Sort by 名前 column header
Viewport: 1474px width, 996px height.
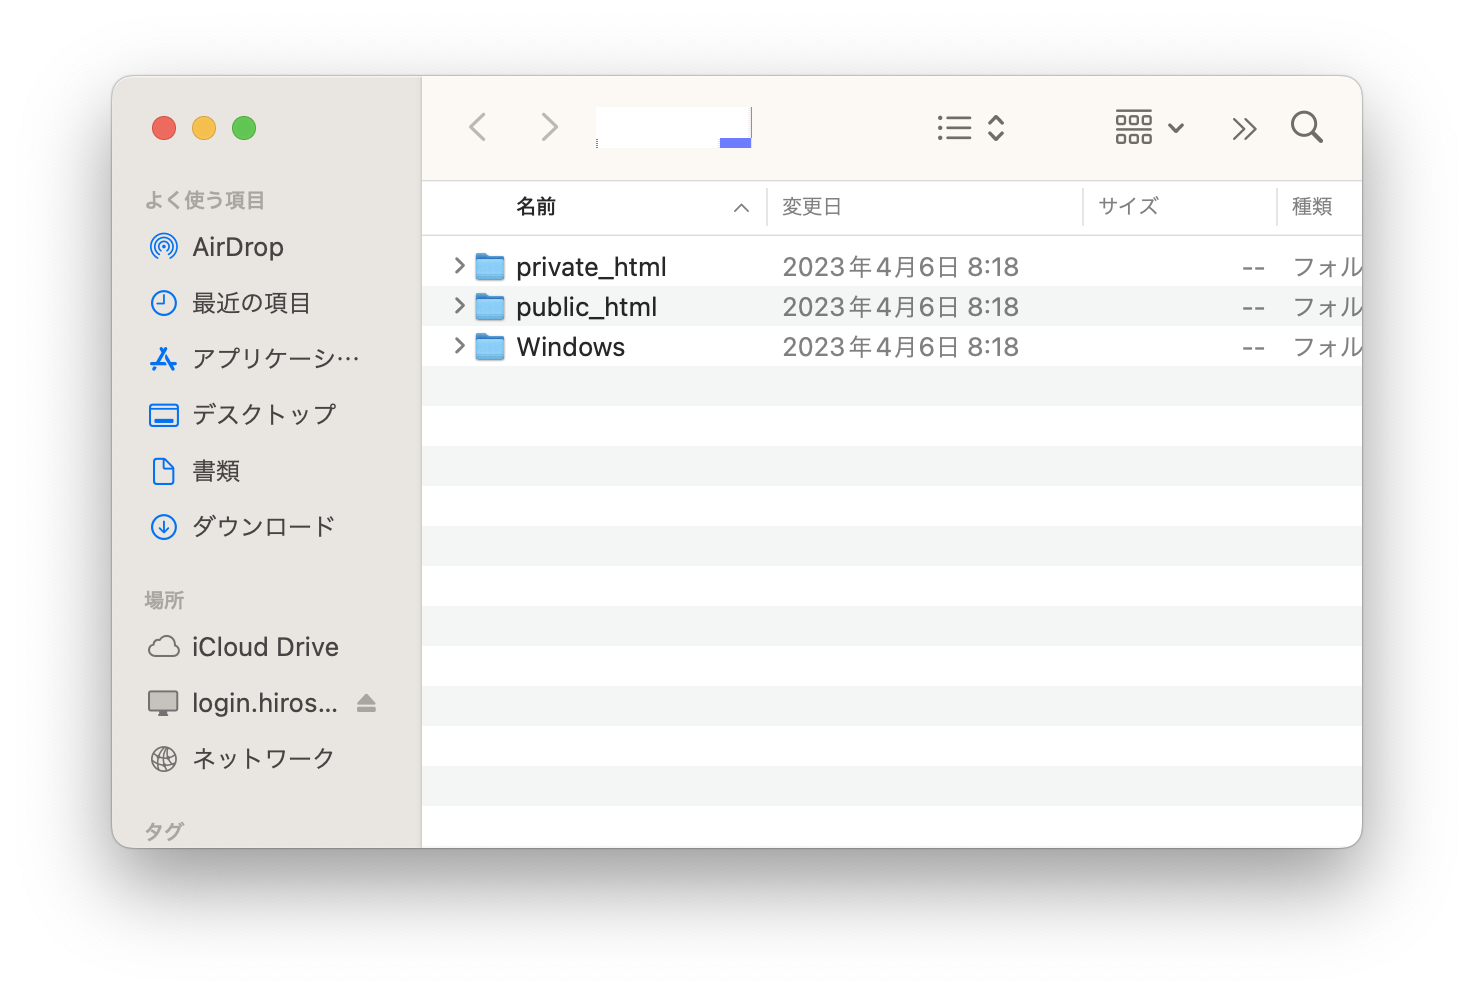coord(536,207)
